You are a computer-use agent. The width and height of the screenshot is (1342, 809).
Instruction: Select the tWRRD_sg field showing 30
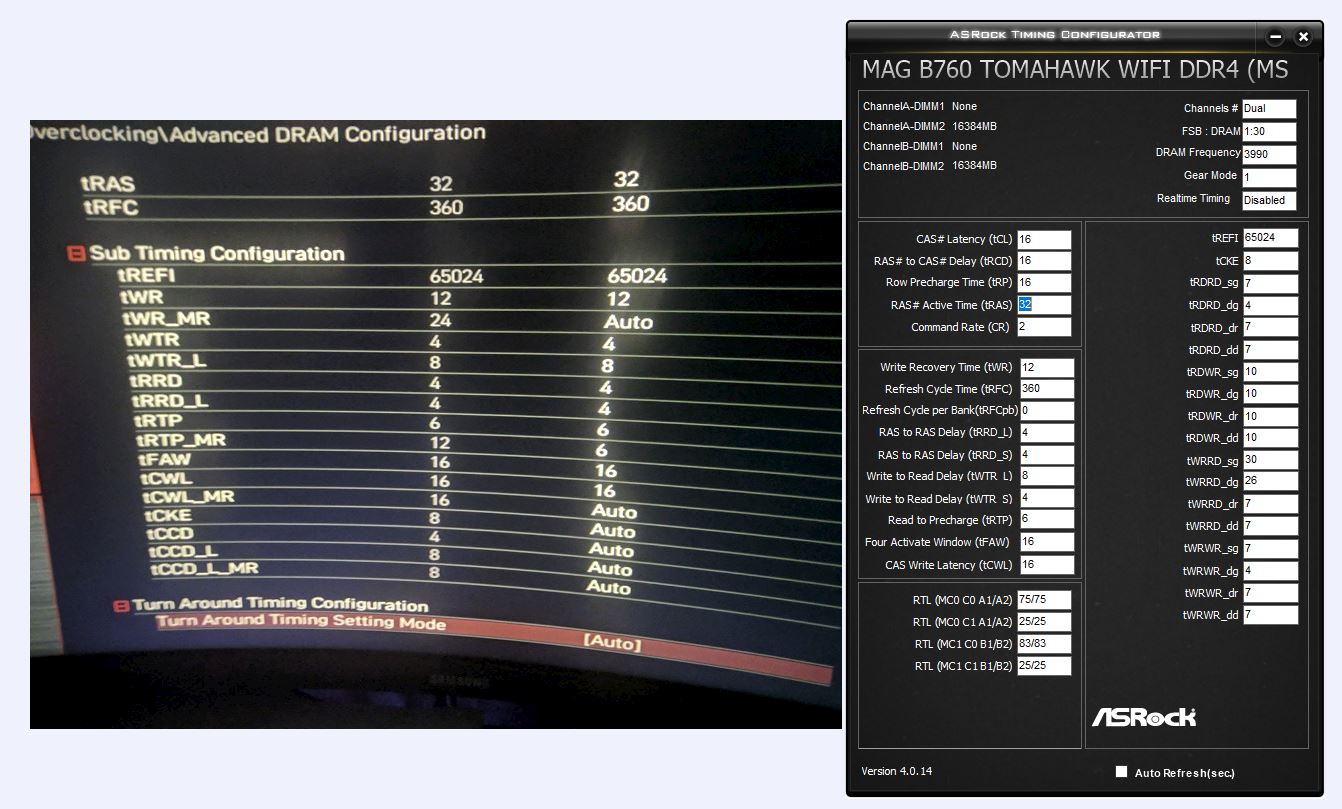coord(1270,460)
